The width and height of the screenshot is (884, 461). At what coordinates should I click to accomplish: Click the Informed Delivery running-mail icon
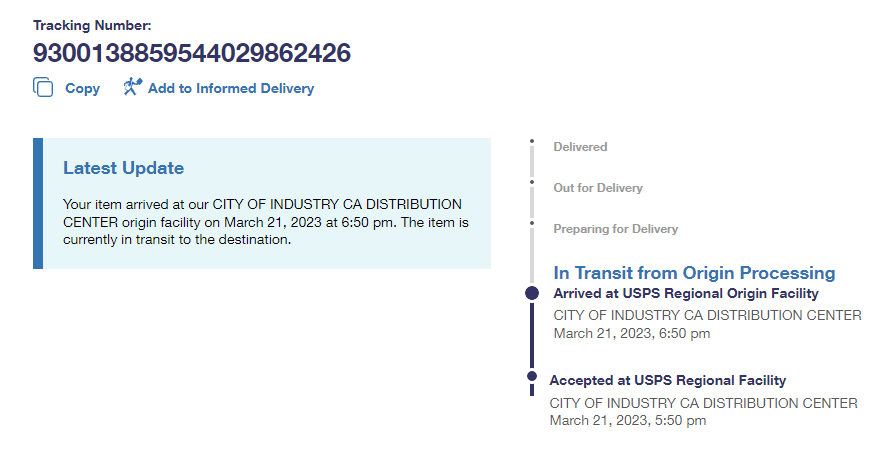point(132,88)
